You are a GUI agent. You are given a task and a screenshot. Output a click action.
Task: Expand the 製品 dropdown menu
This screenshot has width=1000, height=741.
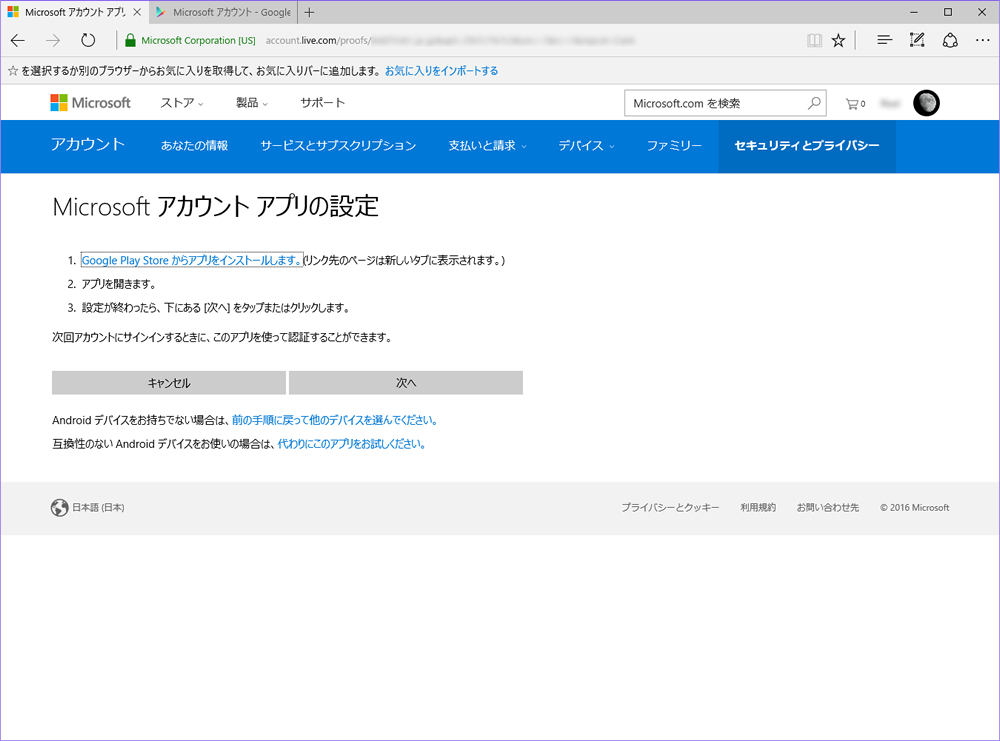(252, 103)
